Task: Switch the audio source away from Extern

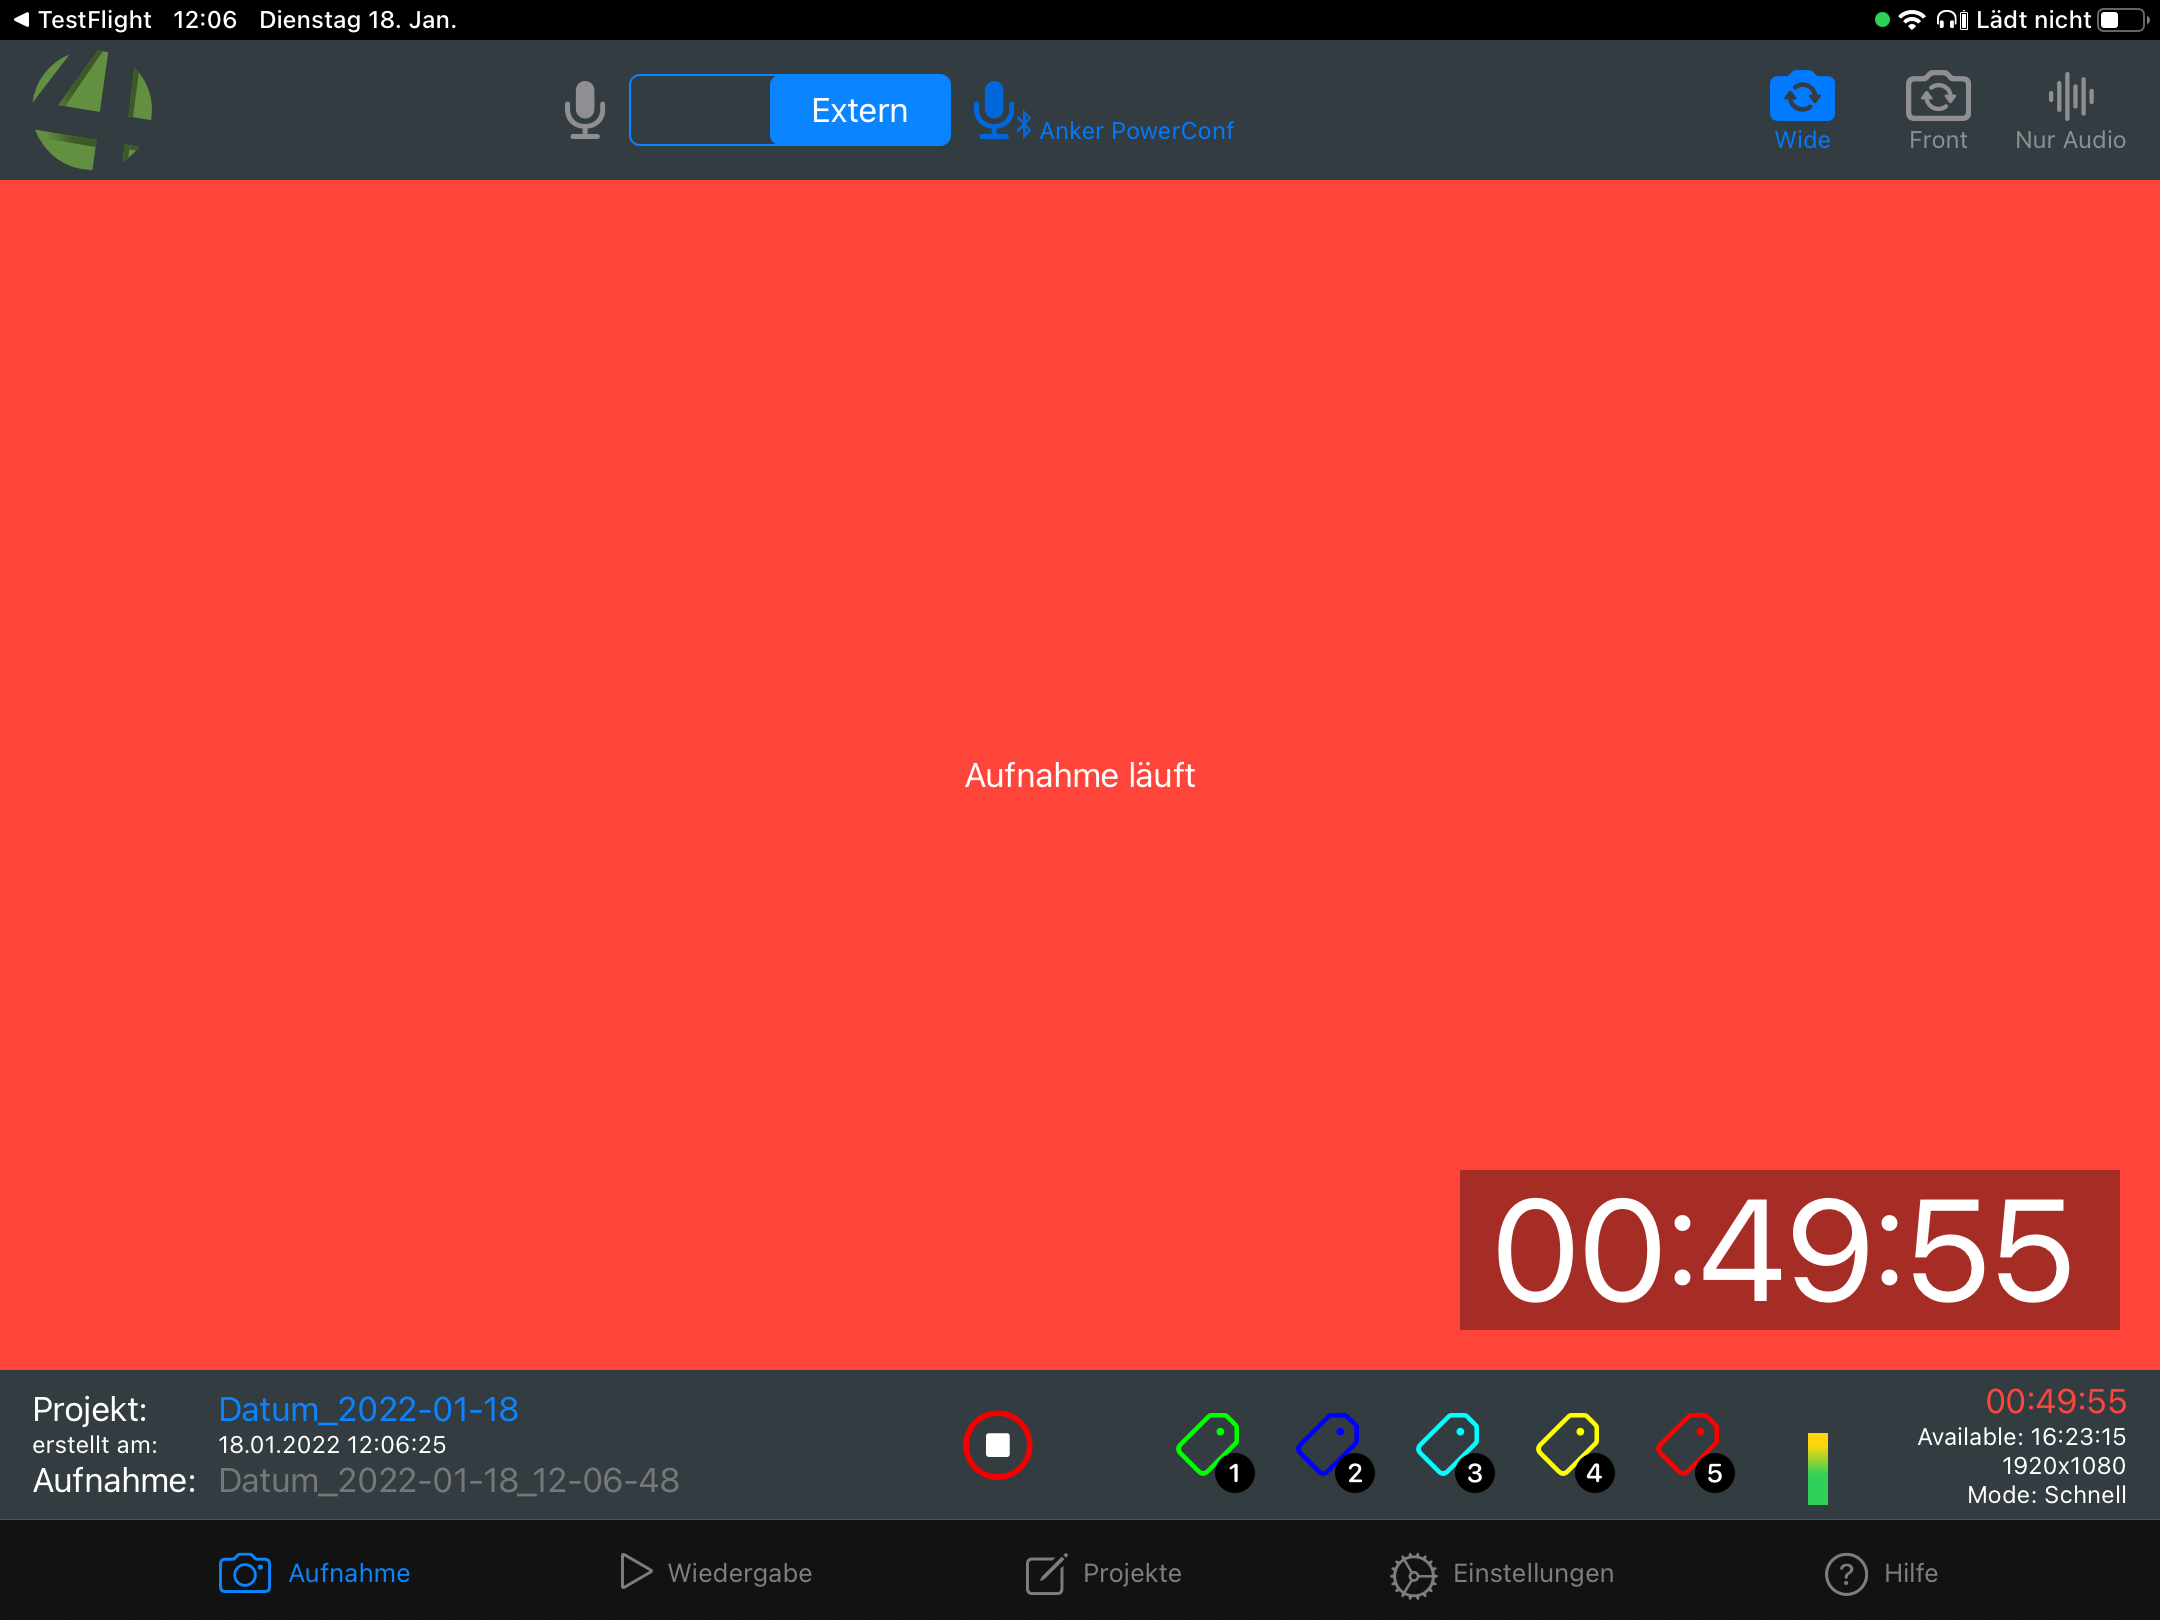Action: [x=700, y=110]
